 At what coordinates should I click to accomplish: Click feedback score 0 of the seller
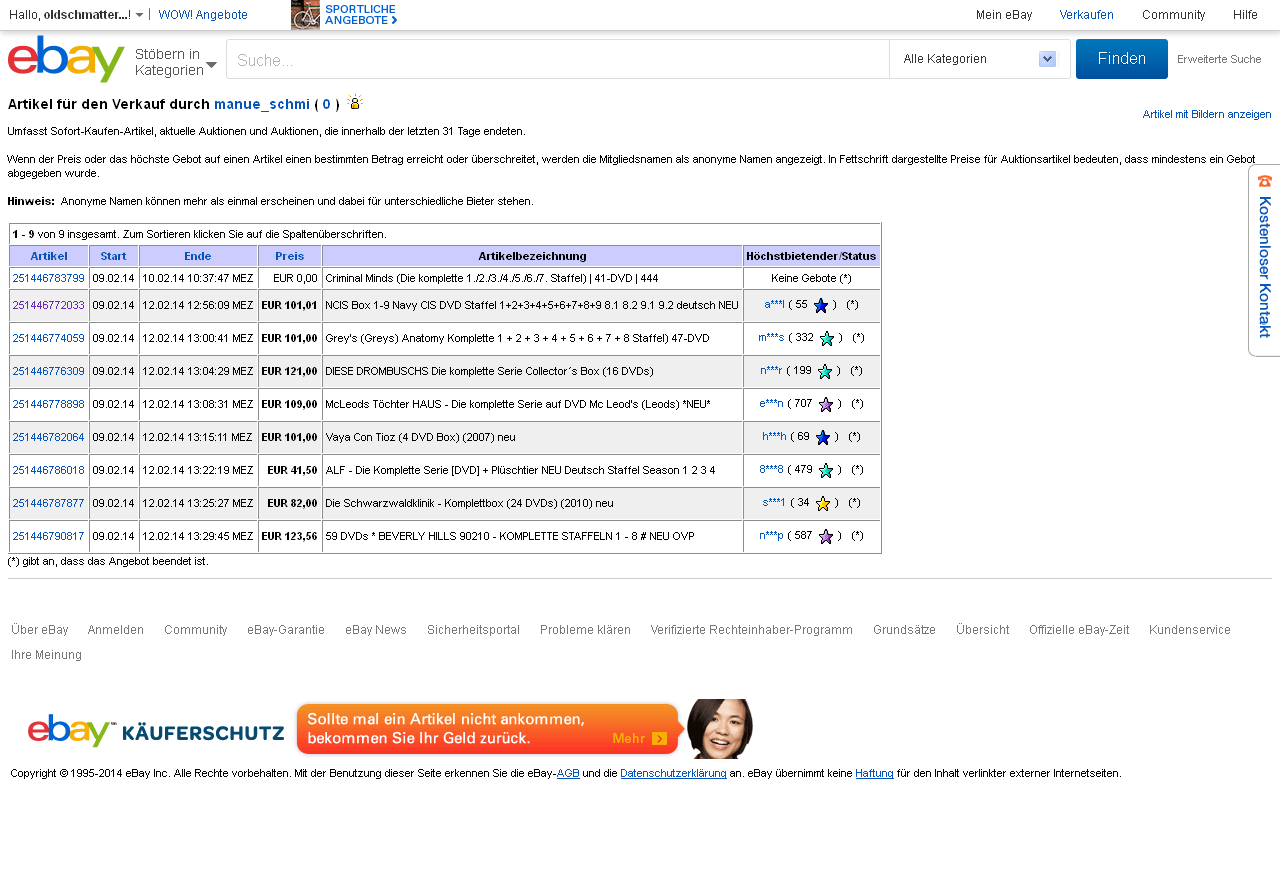(x=326, y=104)
